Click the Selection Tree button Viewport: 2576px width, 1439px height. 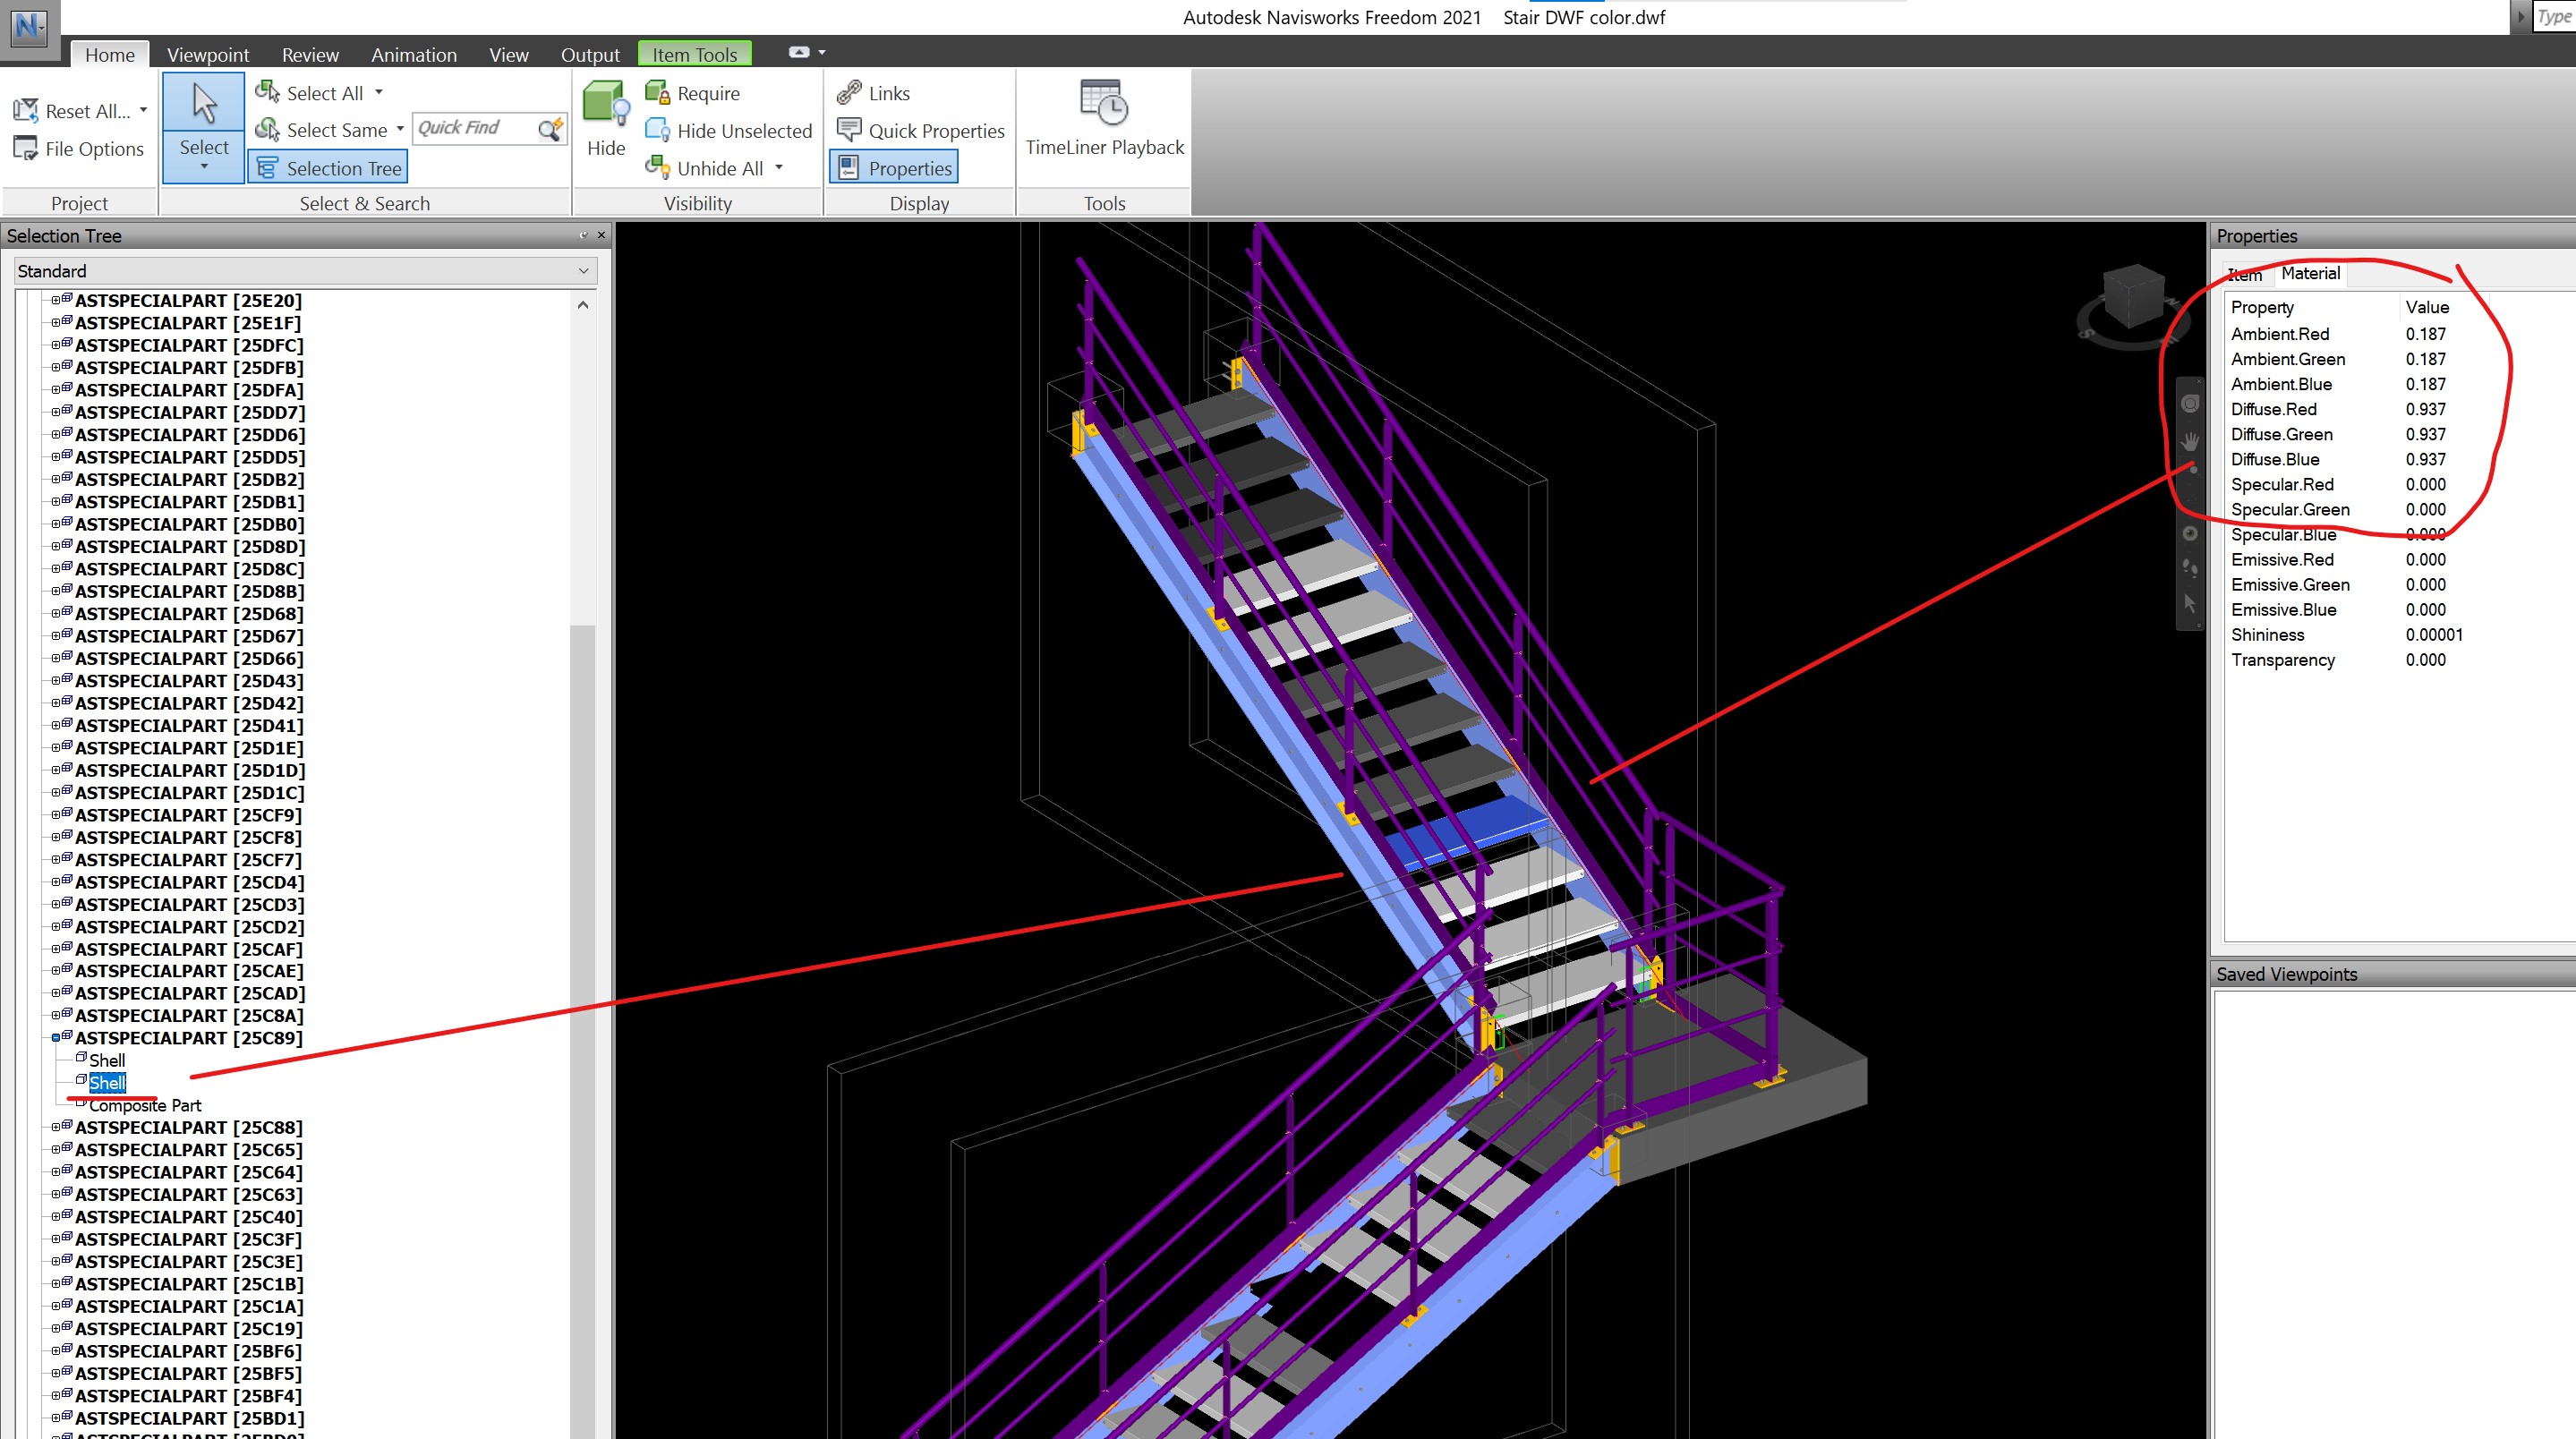pos(327,167)
